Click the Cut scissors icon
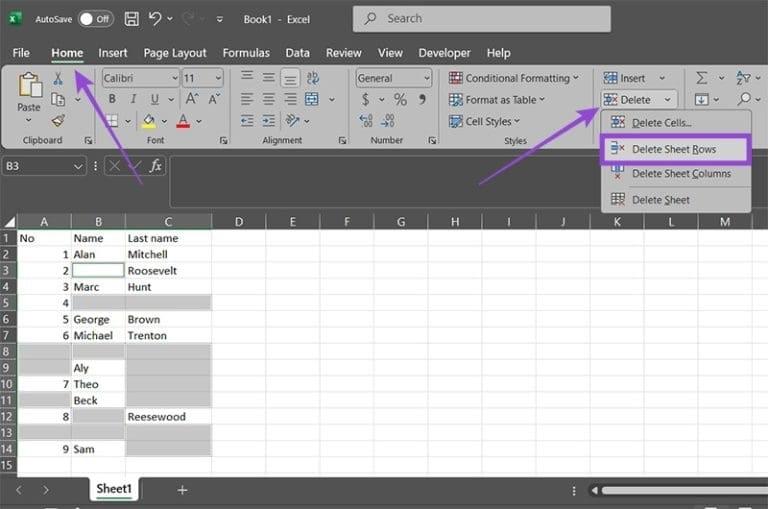768x509 pixels. [58, 78]
